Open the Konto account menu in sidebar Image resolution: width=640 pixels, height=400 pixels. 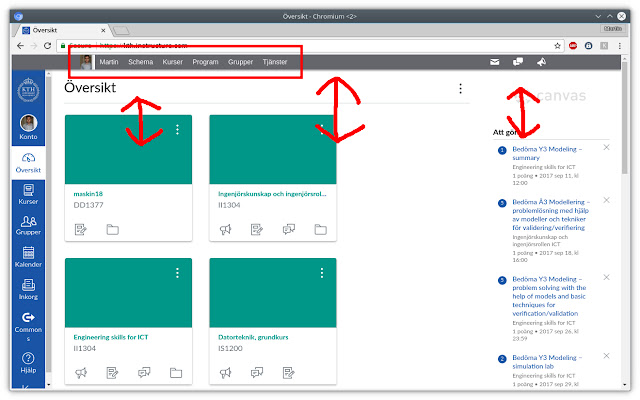28,127
